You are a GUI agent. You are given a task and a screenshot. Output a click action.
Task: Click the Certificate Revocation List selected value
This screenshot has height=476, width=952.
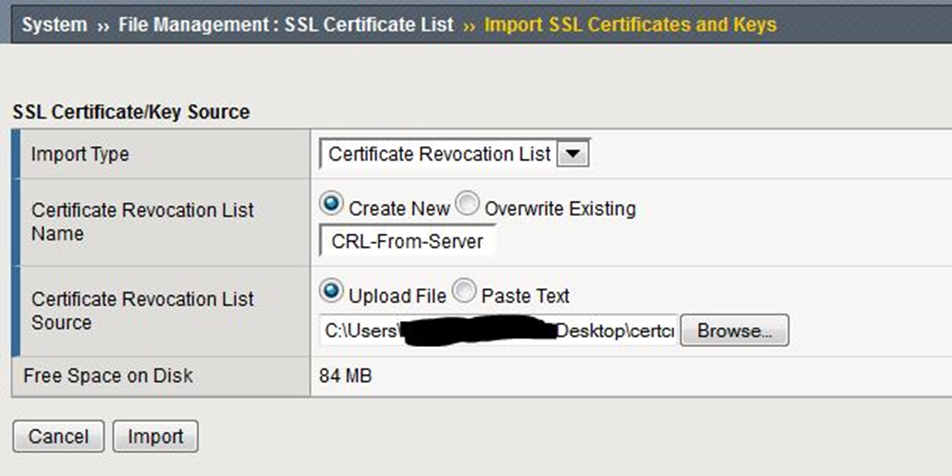click(x=438, y=154)
